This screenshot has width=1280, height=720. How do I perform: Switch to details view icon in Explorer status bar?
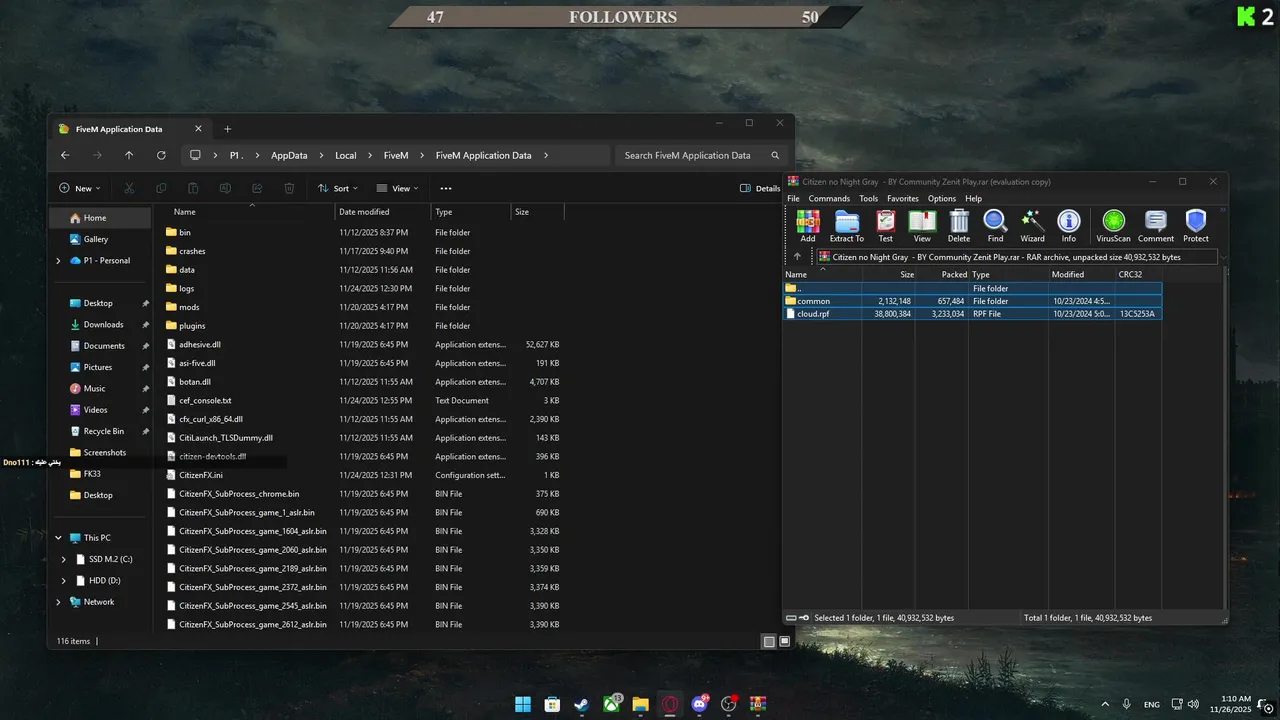(x=769, y=641)
